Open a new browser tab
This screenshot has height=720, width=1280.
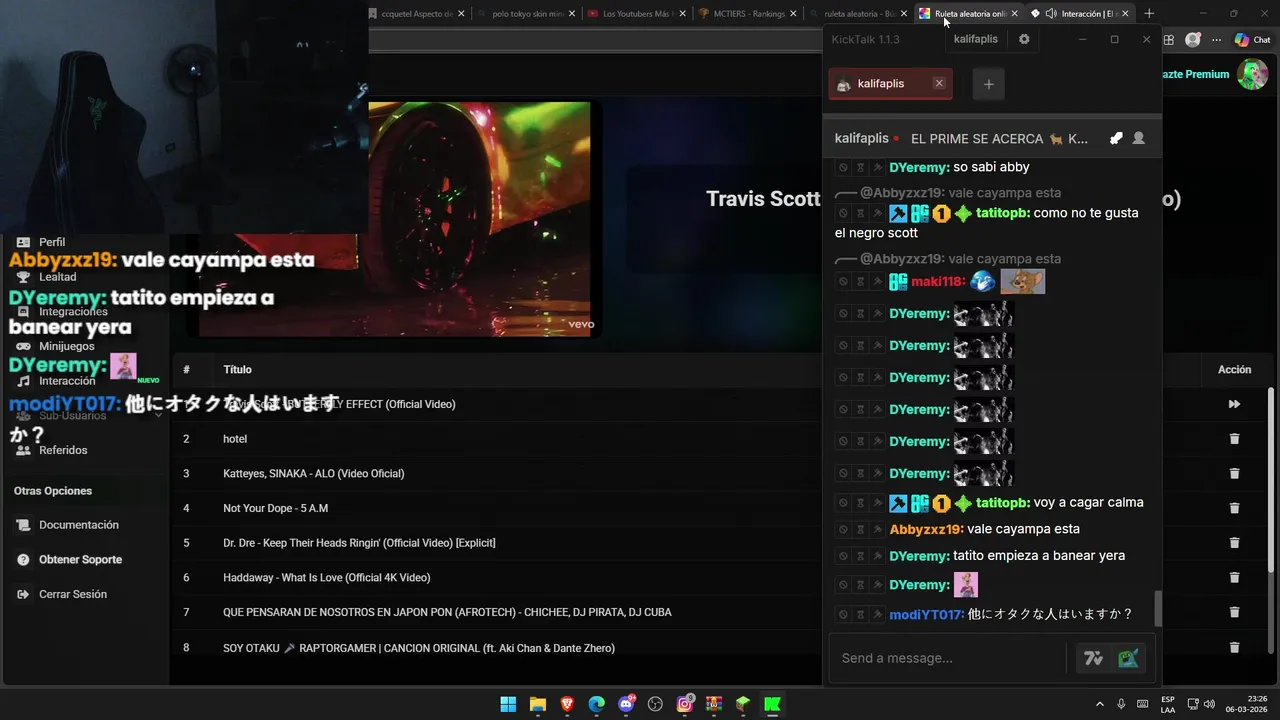point(1149,14)
